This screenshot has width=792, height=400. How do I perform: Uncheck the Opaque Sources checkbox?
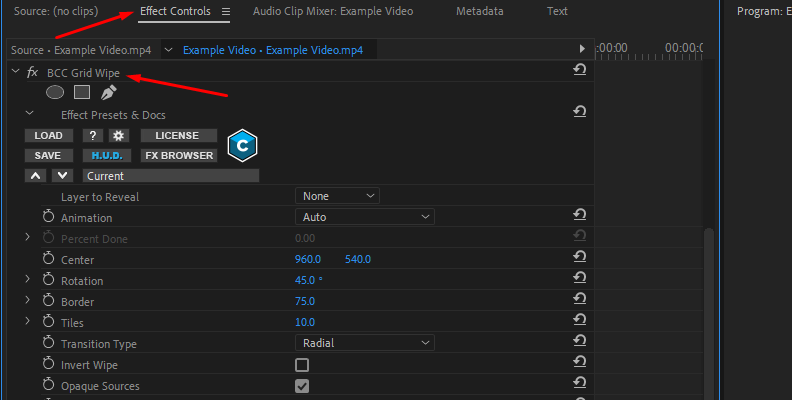pyautogui.click(x=302, y=386)
